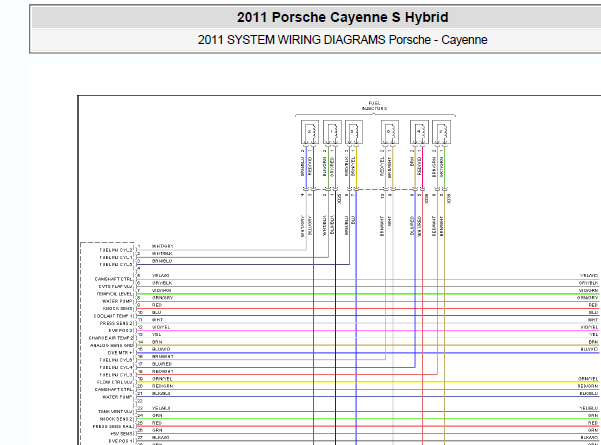Select 'GRN/GRY' wire color at pin 8

(163, 297)
